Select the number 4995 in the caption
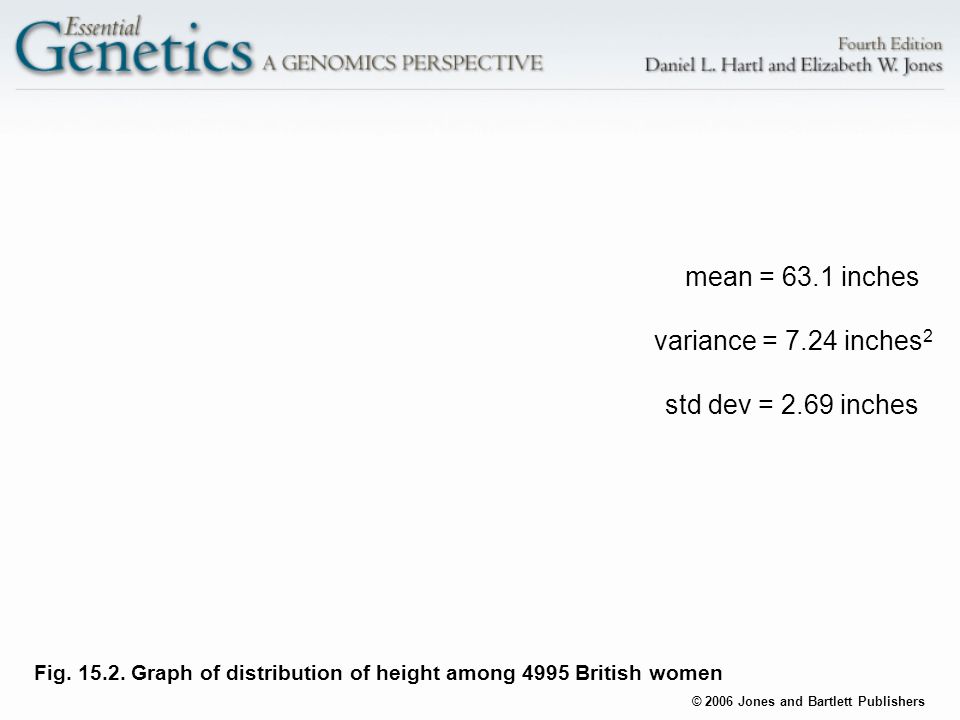The width and height of the screenshot is (960, 720). click(546, 673)
